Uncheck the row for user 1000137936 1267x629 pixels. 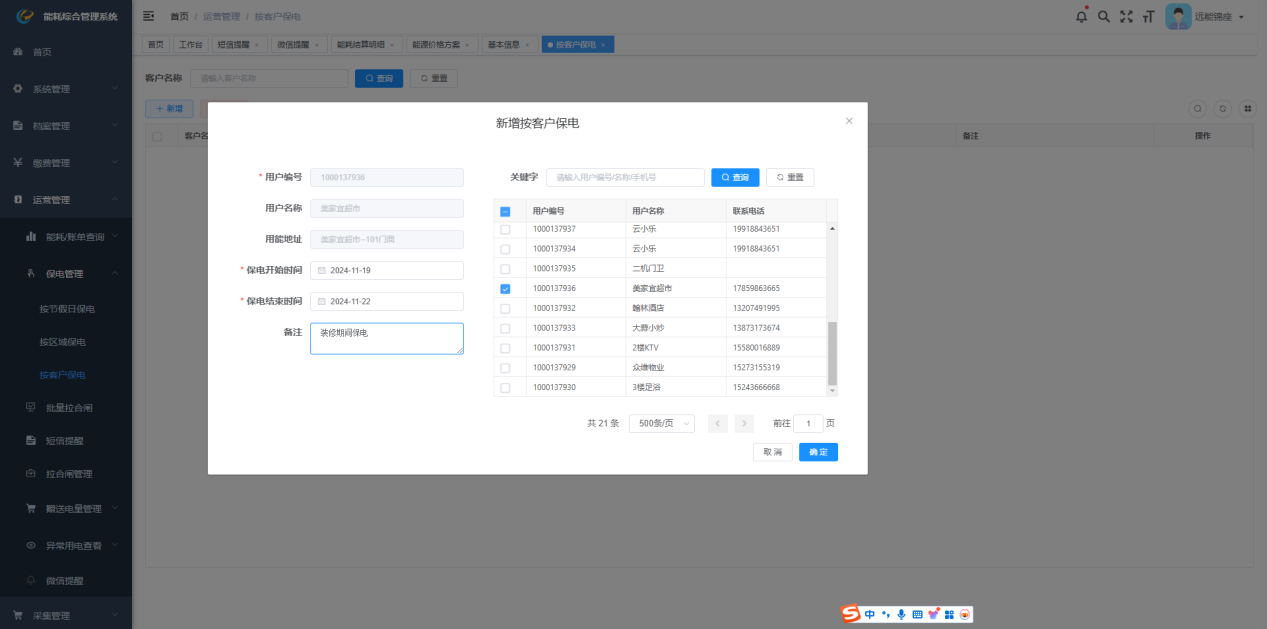click(505, 289)
